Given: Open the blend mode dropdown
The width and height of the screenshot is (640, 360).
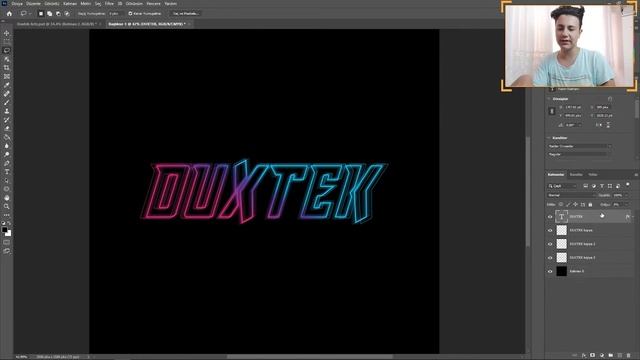Looking at the screenshot, I should pyautogui.click(x=571, y=196).
